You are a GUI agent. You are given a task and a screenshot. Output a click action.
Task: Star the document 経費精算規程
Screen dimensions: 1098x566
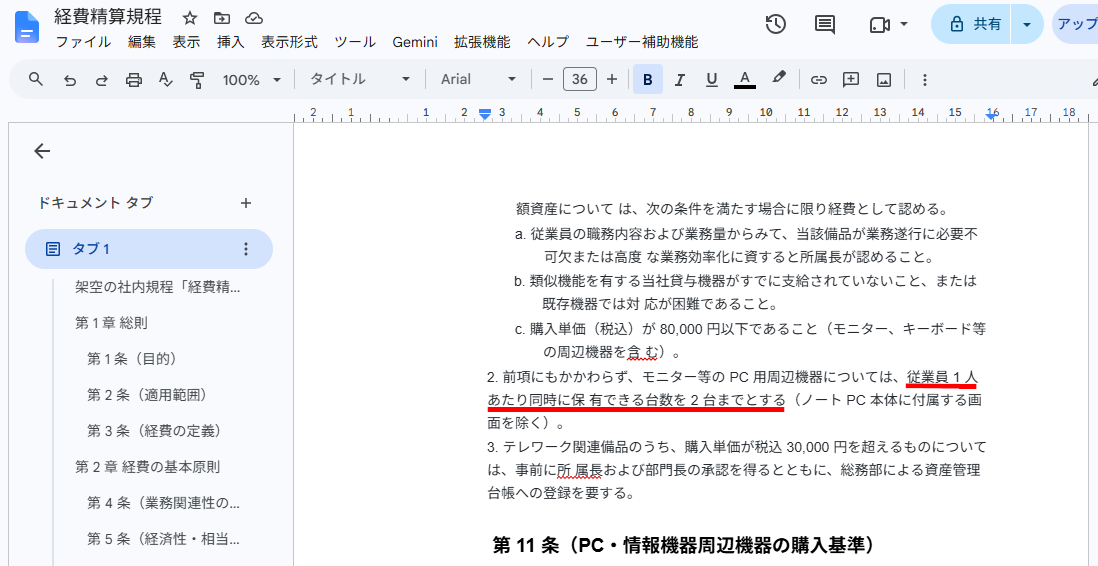click(x=189, y=18)
